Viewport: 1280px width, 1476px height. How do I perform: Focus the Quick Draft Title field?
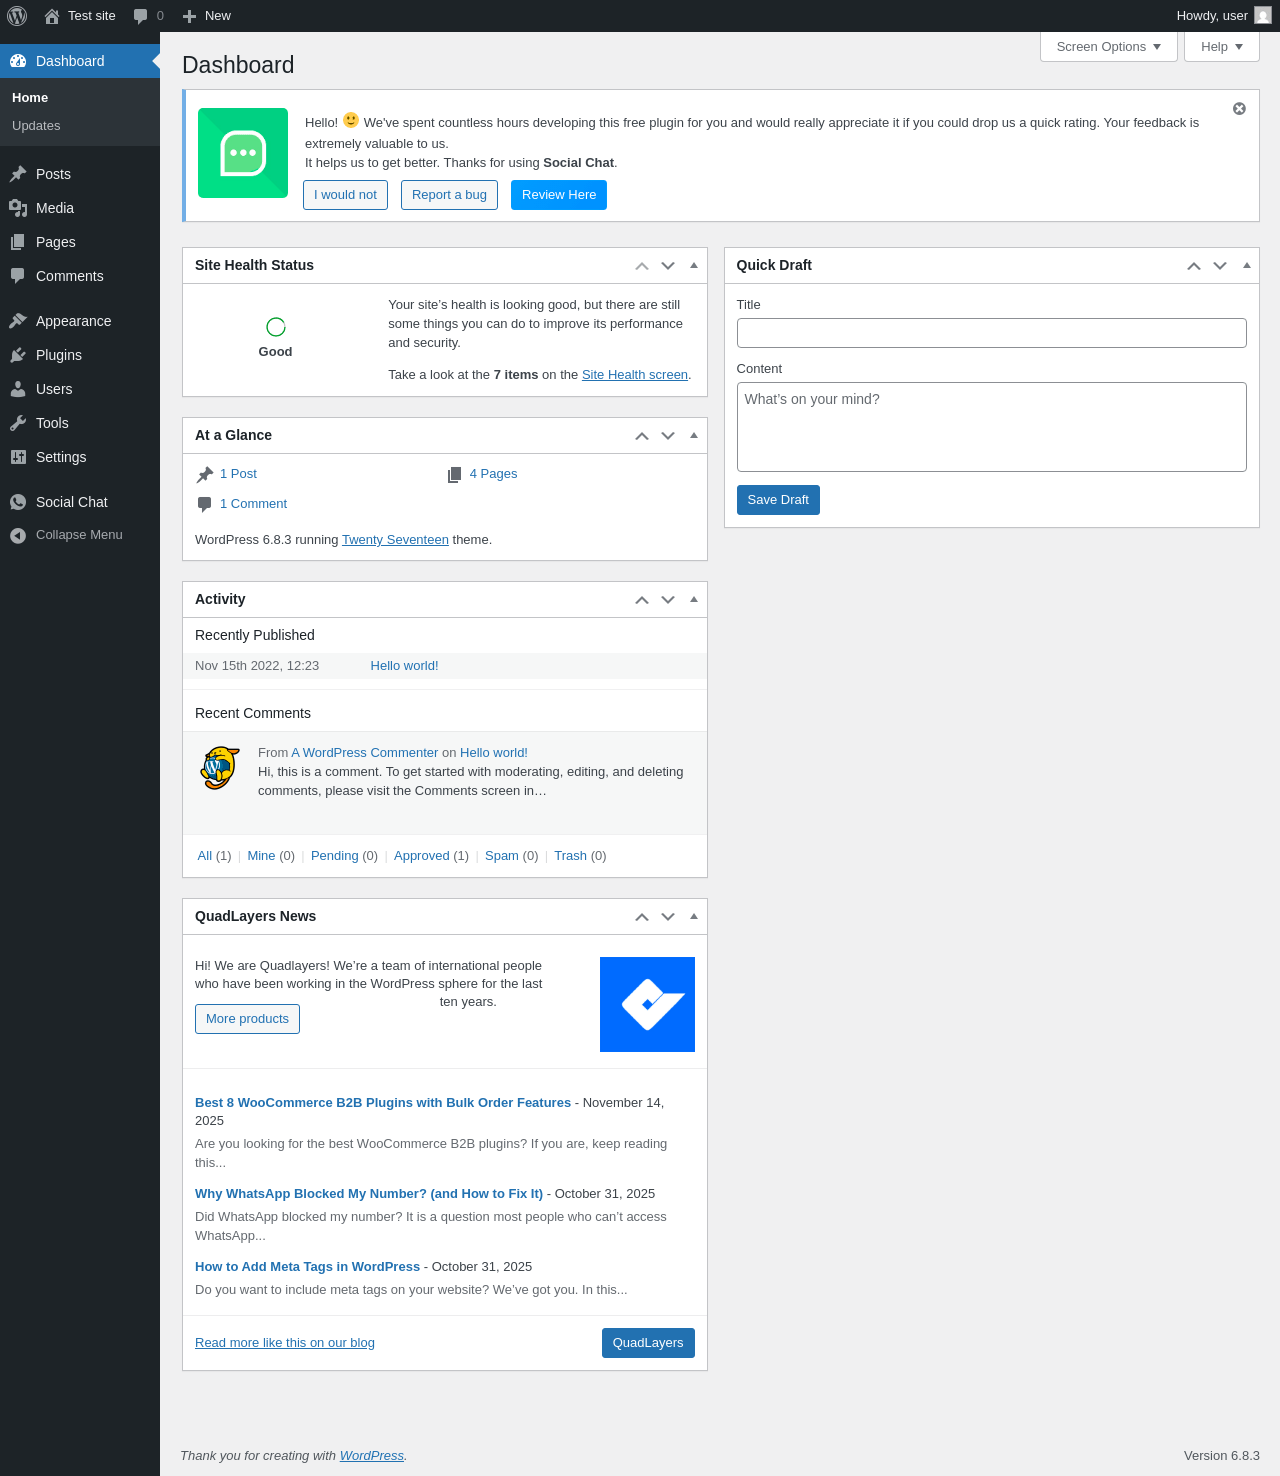tap(992, 333)
